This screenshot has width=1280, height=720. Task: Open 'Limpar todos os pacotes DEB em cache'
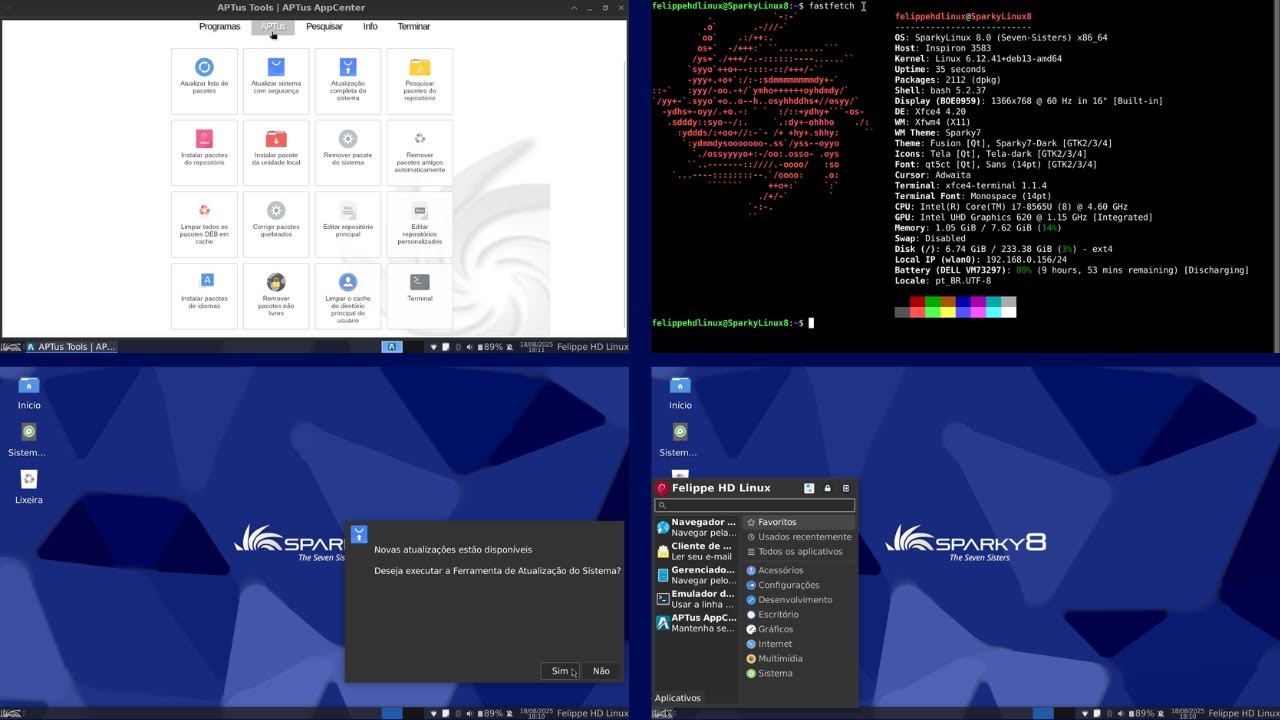[x=204, y=225]
